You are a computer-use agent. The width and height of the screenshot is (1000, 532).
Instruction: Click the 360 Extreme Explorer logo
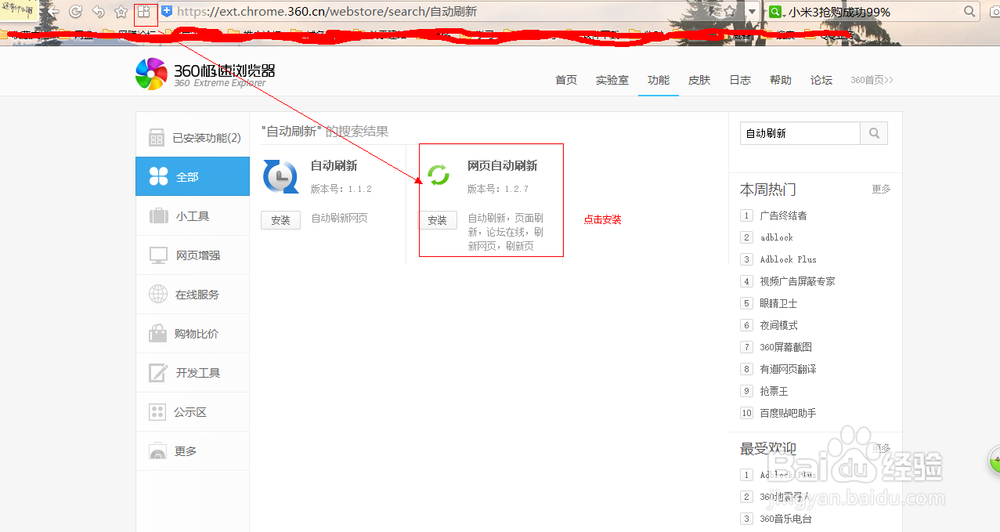click(205, 74)
